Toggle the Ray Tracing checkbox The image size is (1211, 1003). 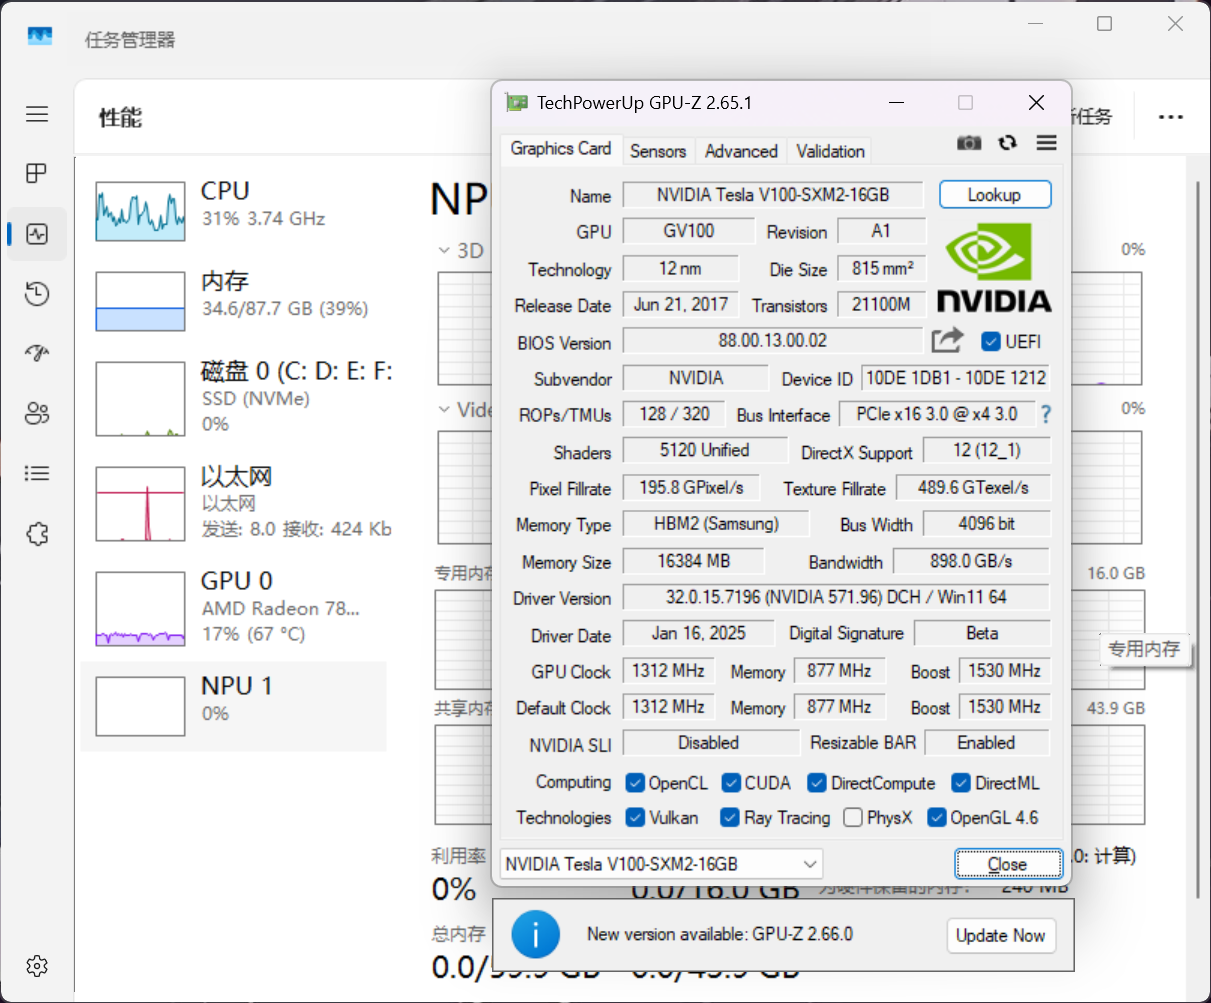click(730, 817)
